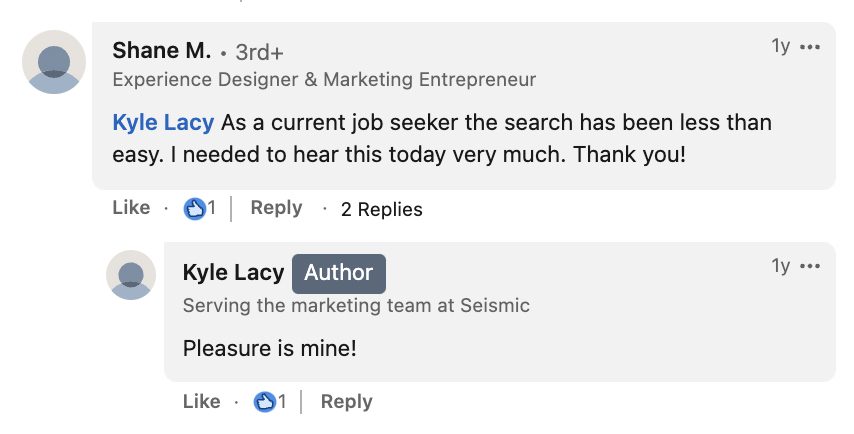Viewport: 854px width, 434px height.
Task: Click Kyle Lacy's avatar in the reply
Action: [131, 275]
